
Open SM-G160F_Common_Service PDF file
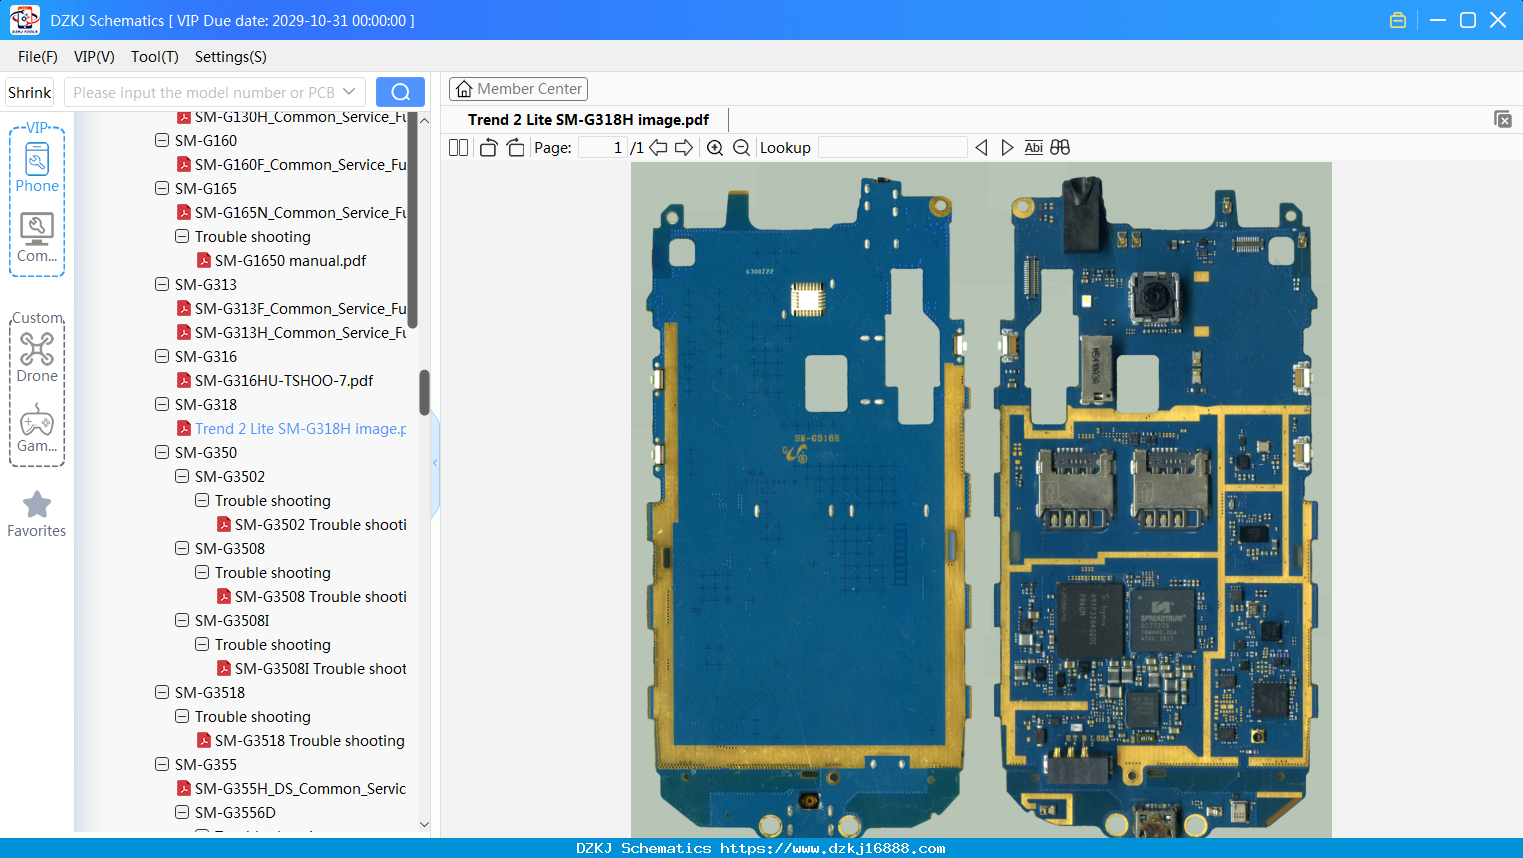[291, 164]
